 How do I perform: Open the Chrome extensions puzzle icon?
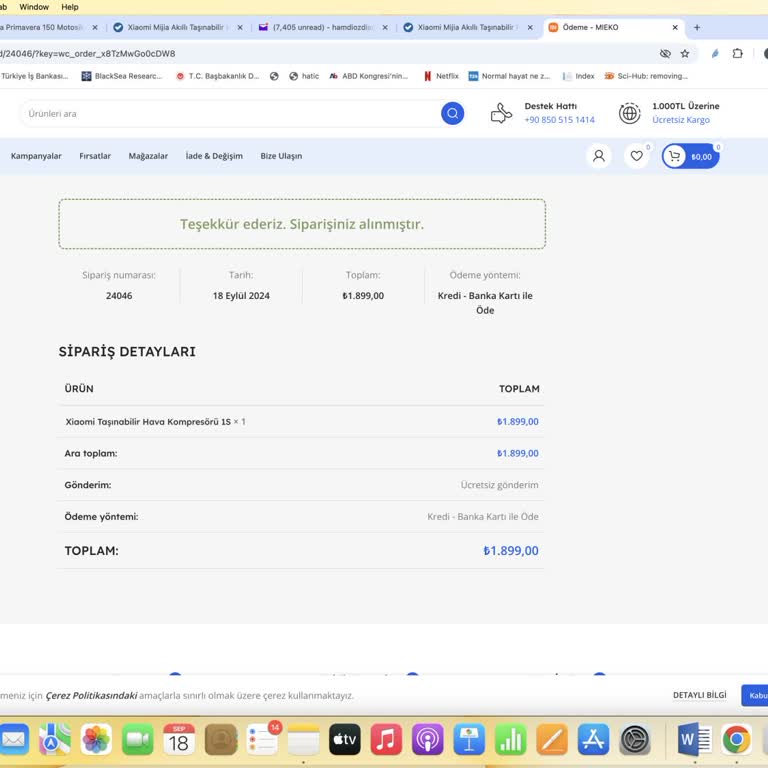pos(737,53)
